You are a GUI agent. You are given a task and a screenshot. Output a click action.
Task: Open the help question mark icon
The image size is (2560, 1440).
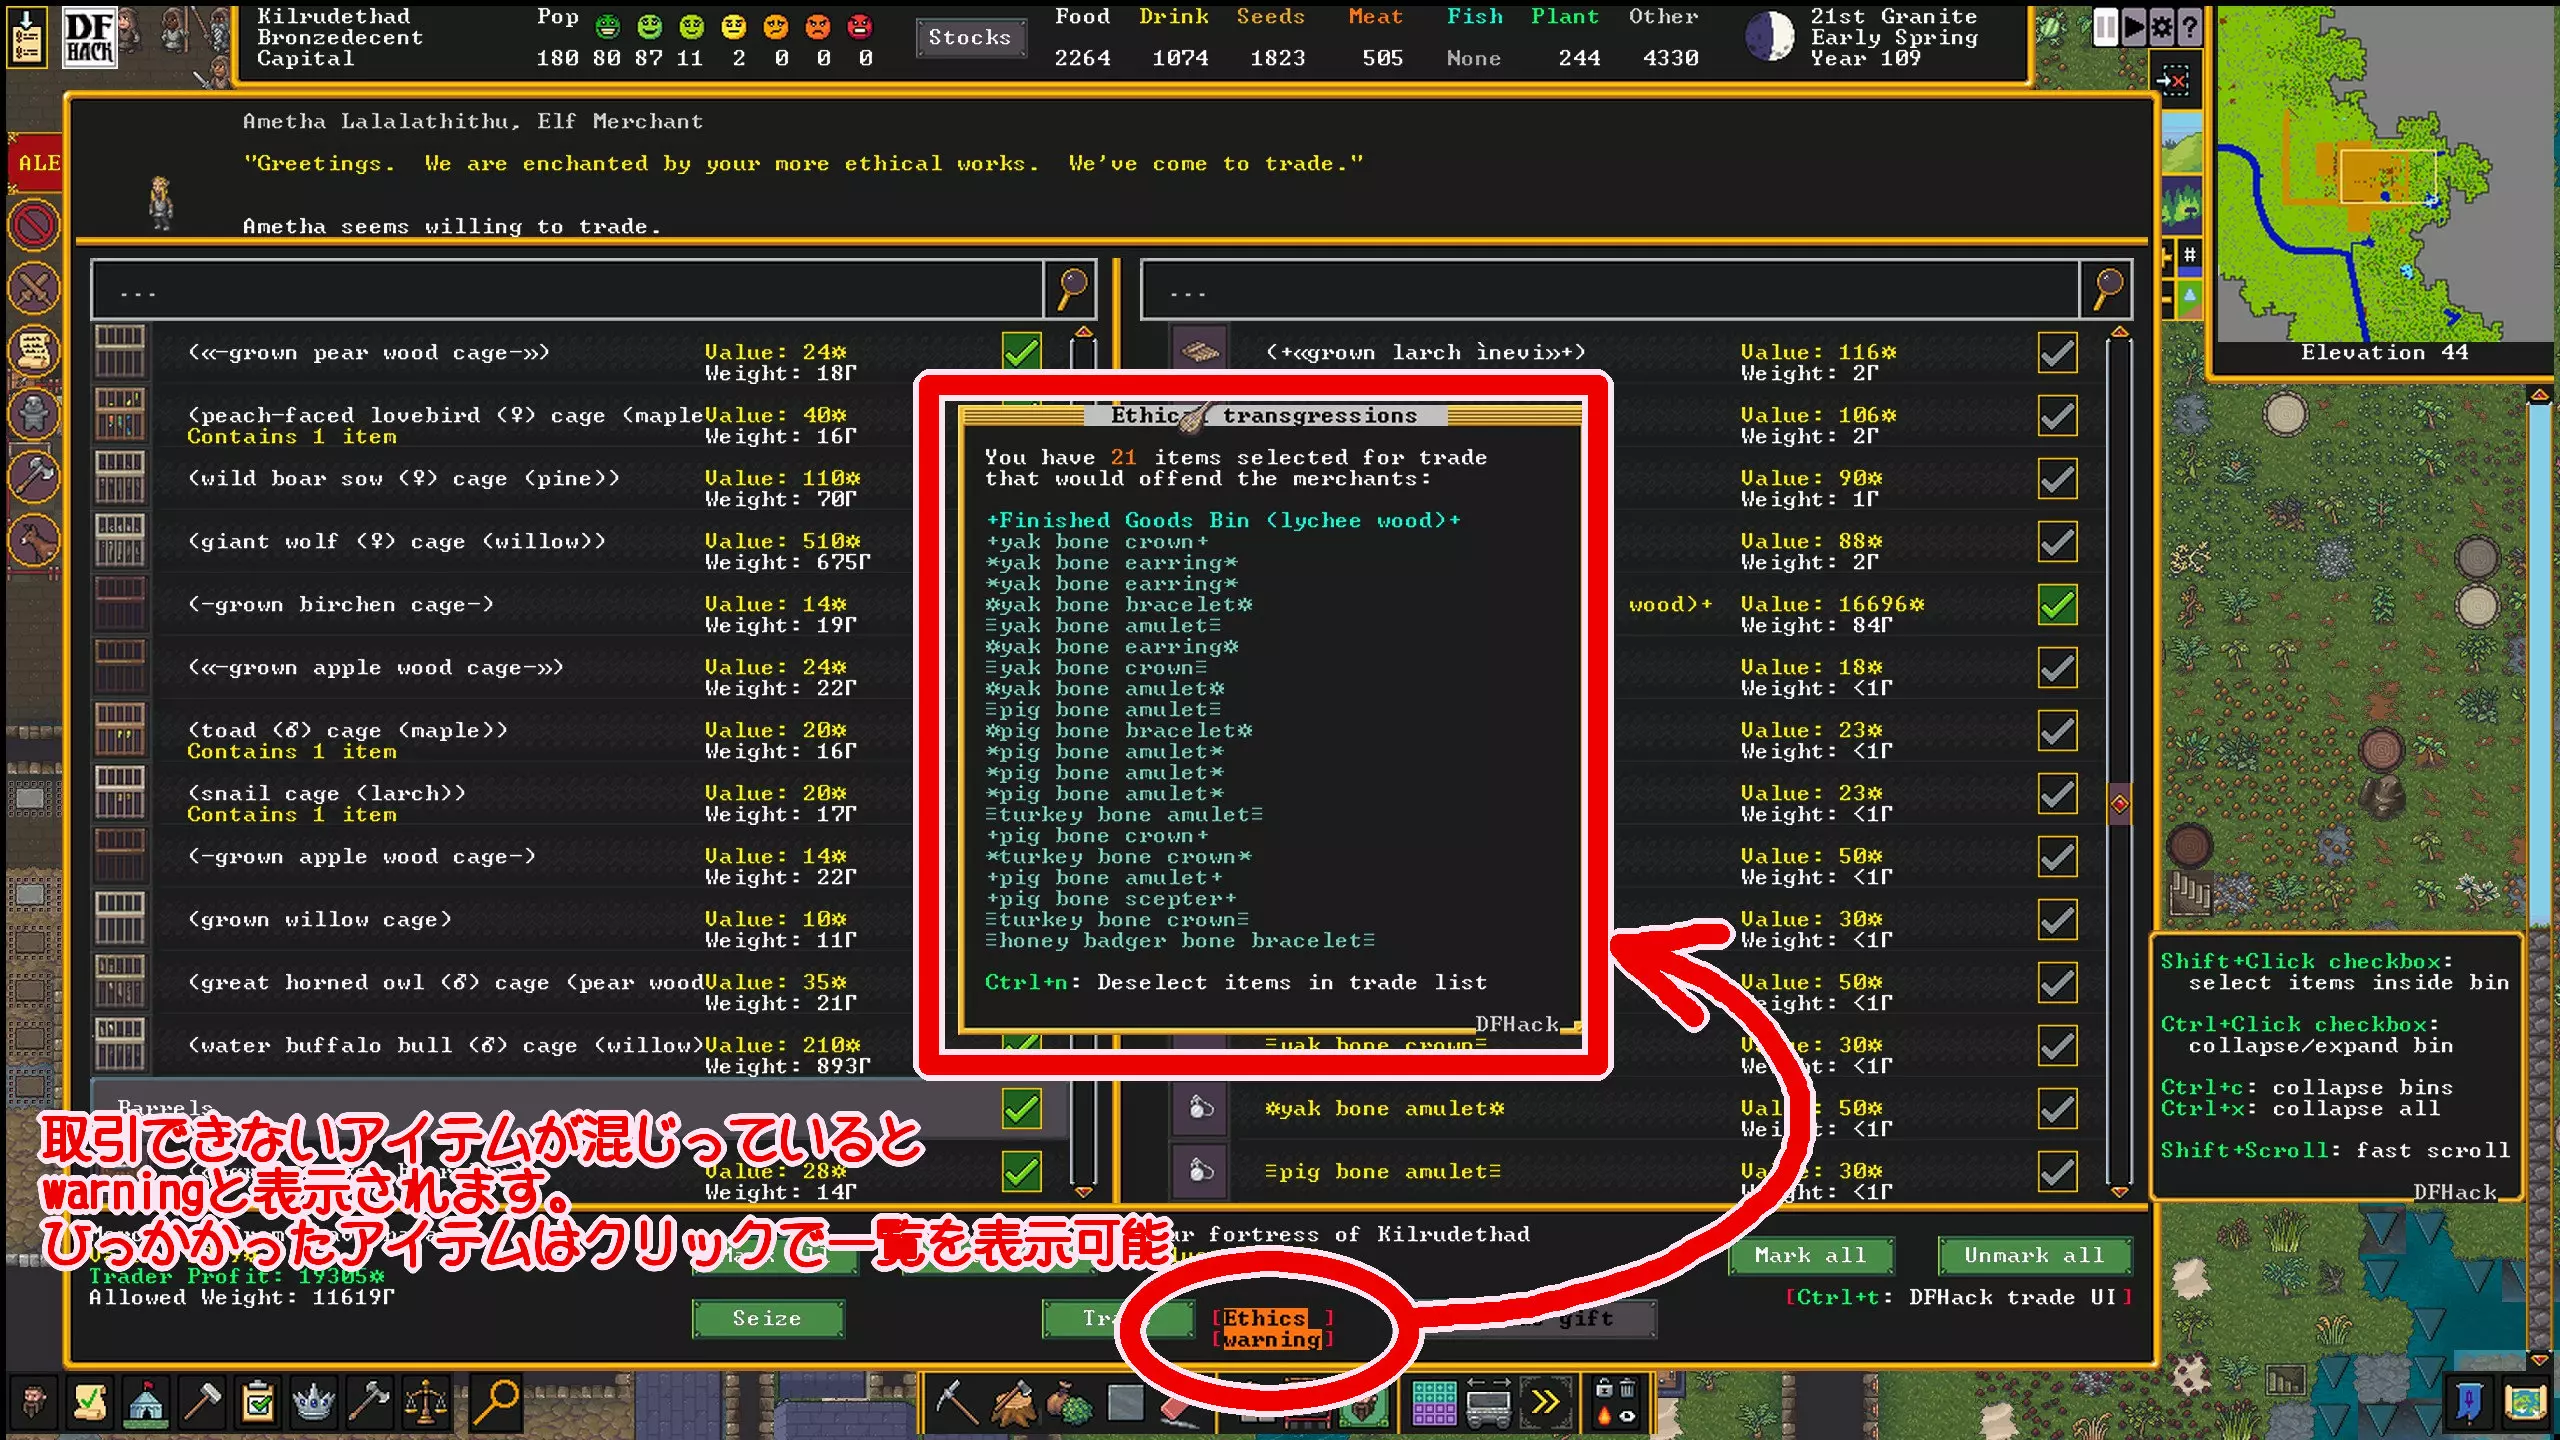coord(2189,27)
